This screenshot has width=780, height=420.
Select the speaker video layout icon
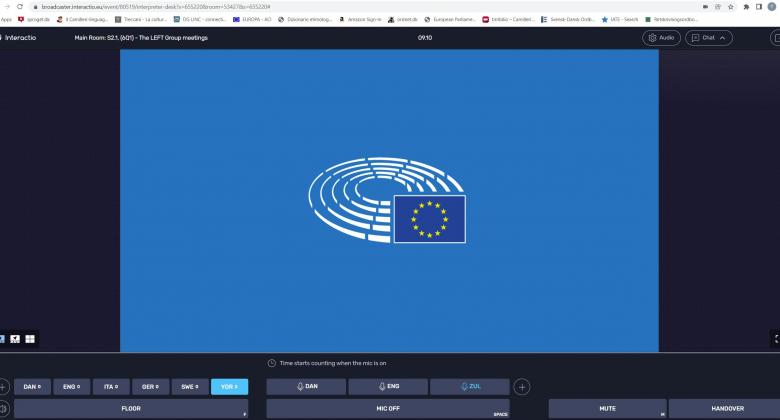[15, 339]
